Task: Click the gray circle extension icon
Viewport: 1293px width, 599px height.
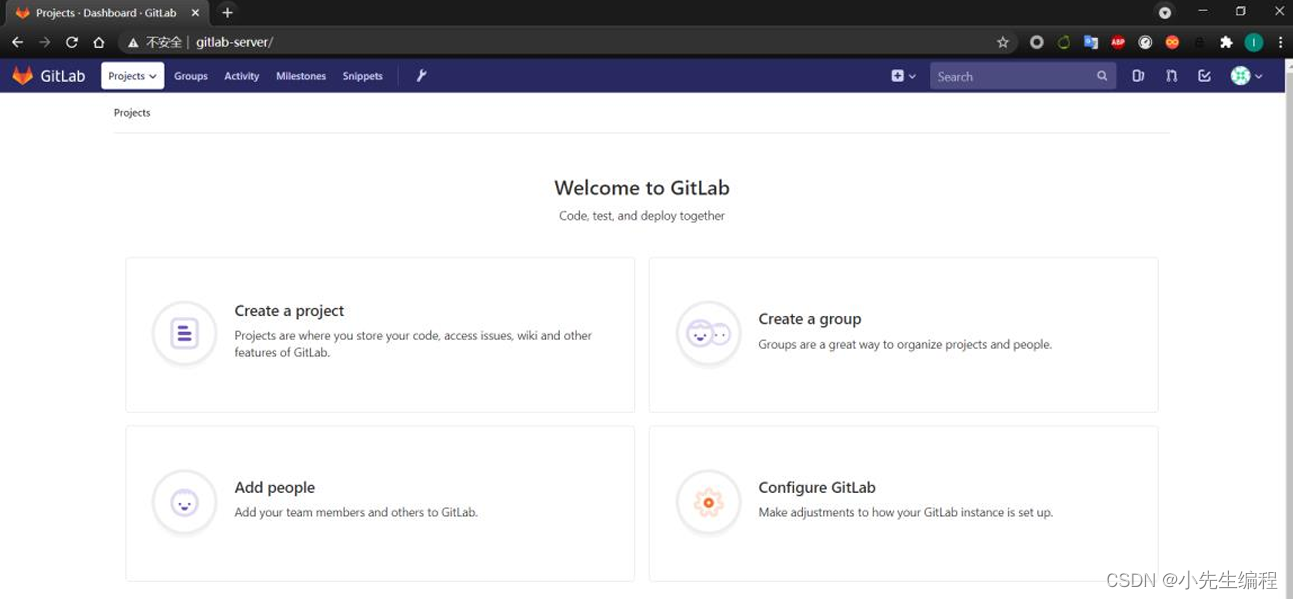Action: tap(1037, 42)
